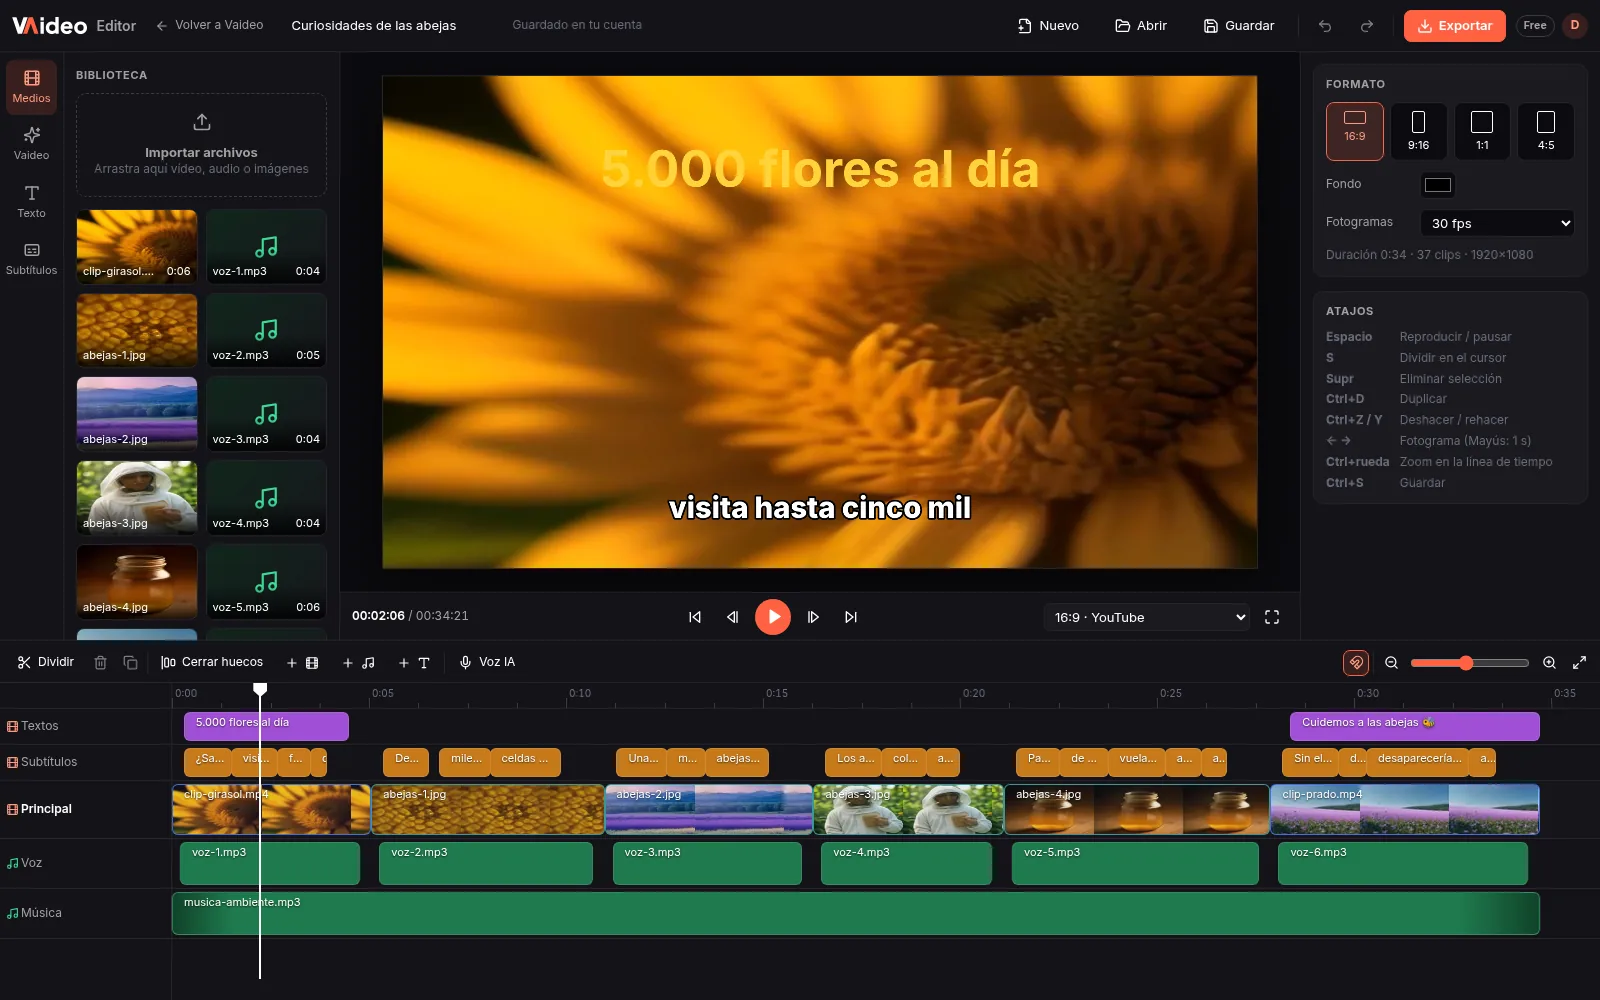Open the Texto sidebar panel
Screen dimensions: 1600x1000
[31, 202]
